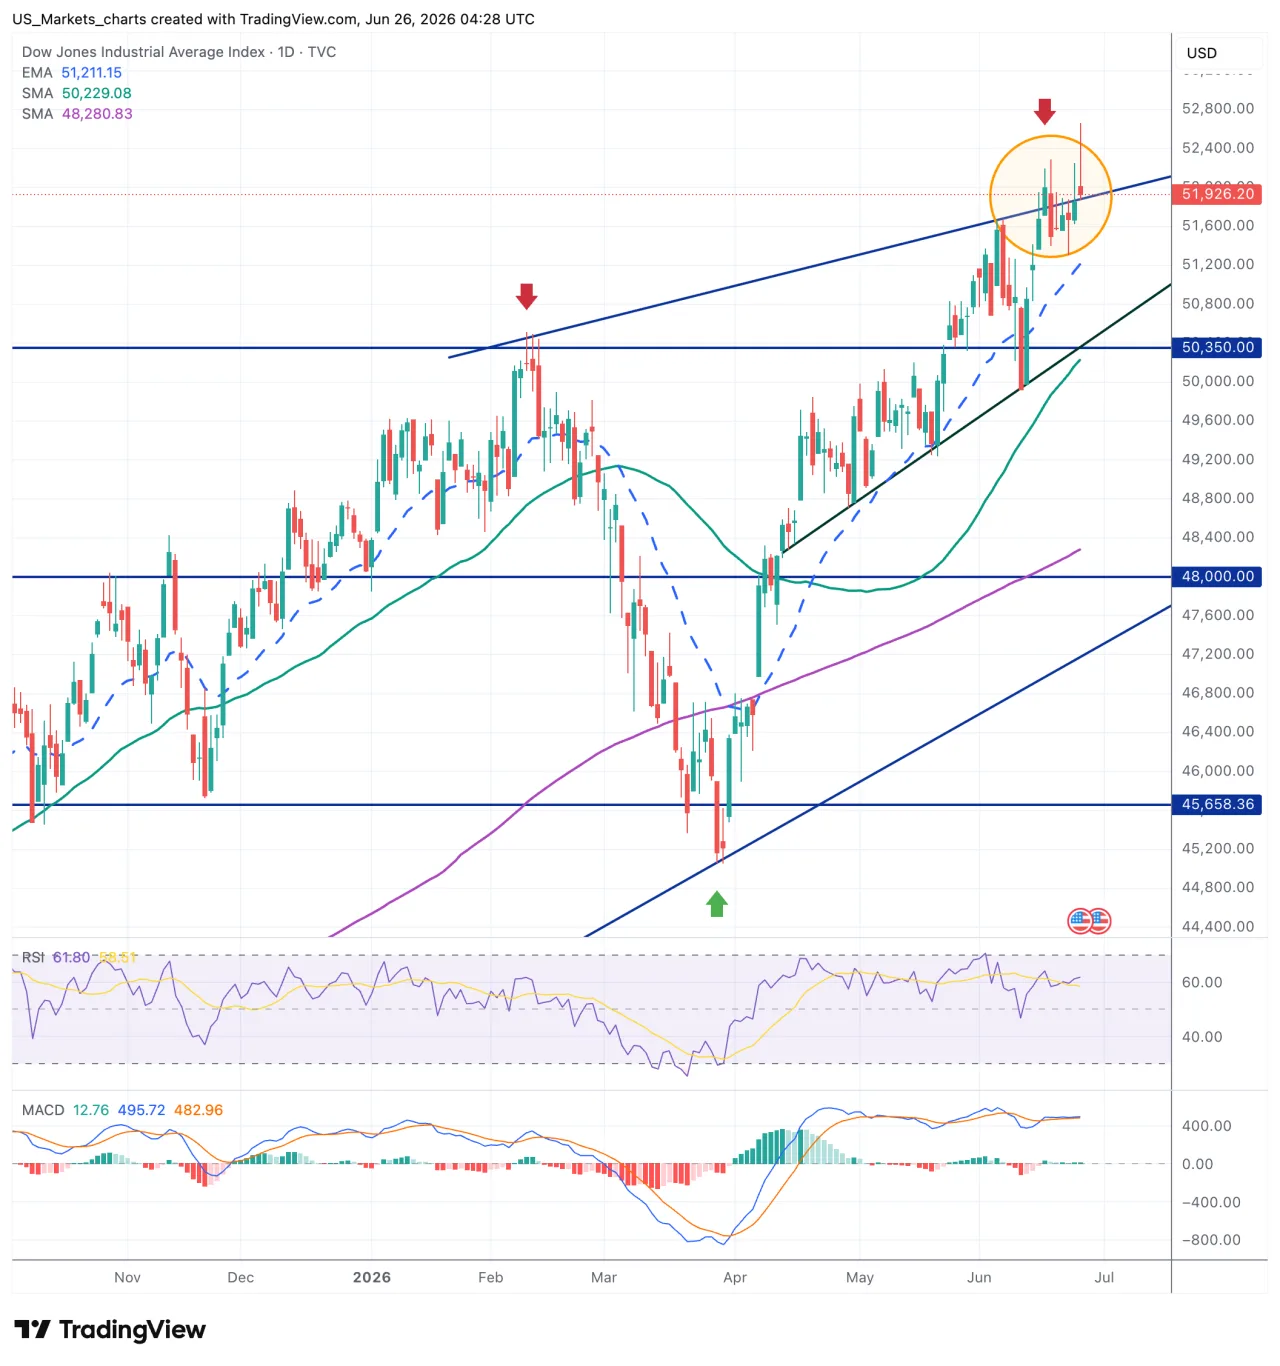1280x1366 pixels.
Task: Click the RSI indicator legend label
Action: click(33, 958)
